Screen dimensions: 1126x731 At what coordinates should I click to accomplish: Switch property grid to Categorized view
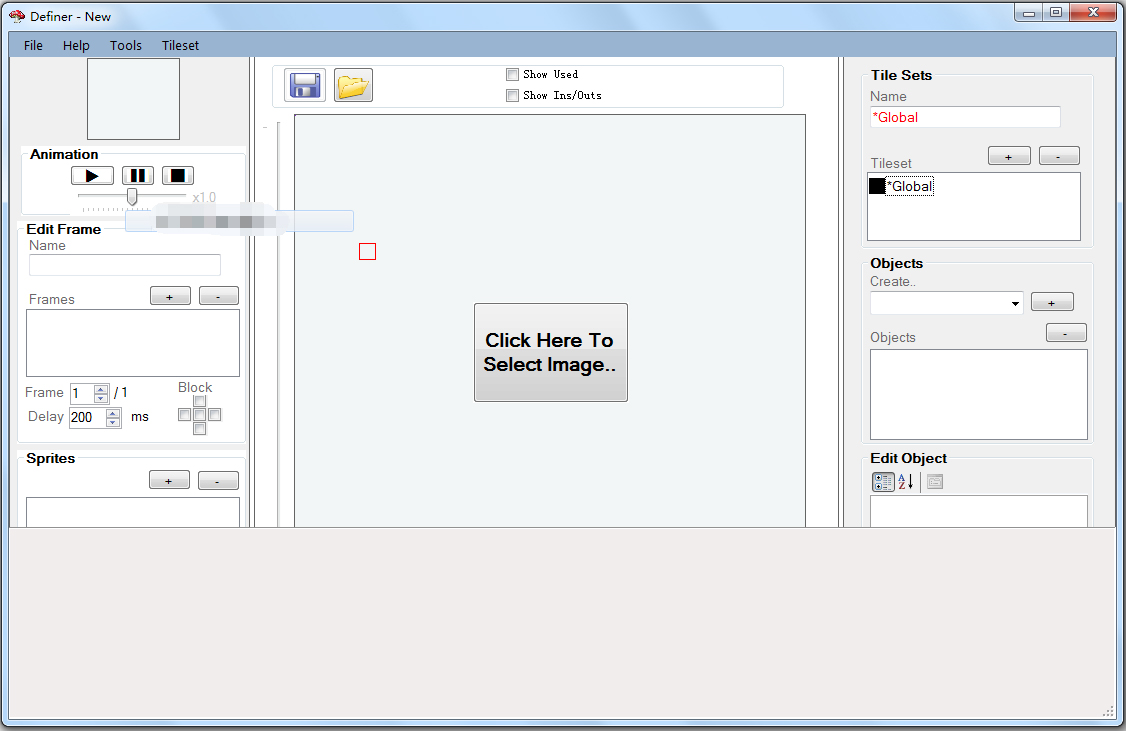pyautogui.click(x=883, y=482)
